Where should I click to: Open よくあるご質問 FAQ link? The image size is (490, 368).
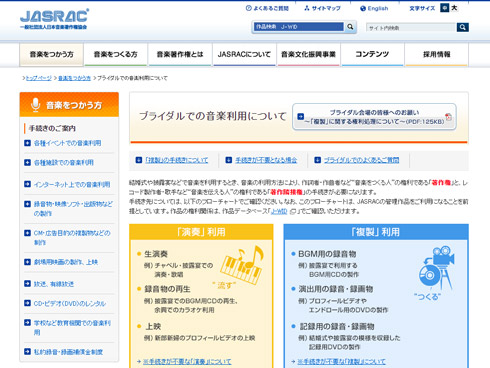(267, 8)
